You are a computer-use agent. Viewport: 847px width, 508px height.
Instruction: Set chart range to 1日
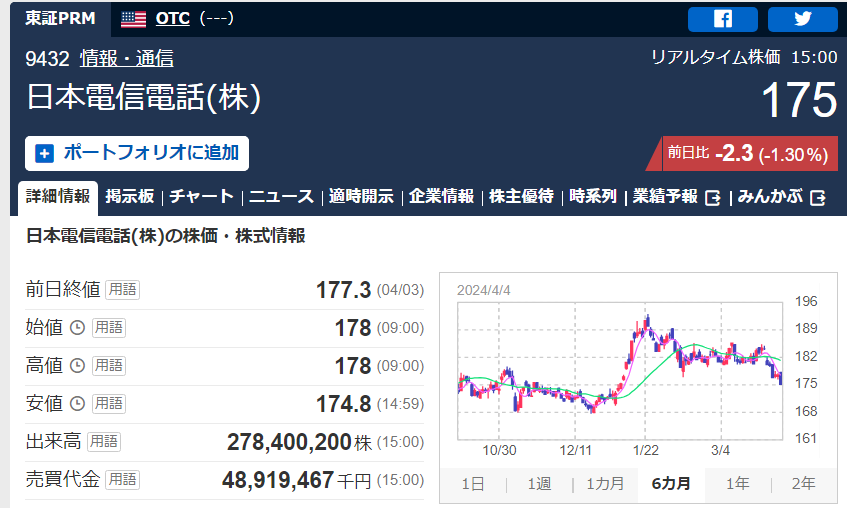tap(473, 484)
